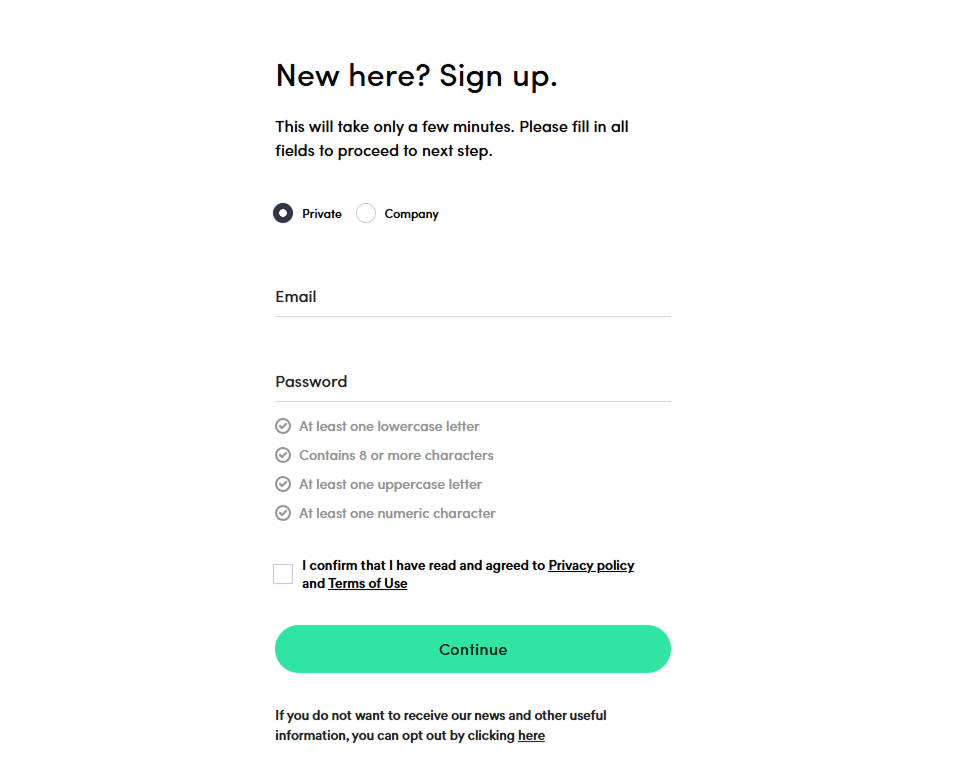Click the uppercase letter requirement check icon
Screen dimensions: 979x783
[283, 485]
